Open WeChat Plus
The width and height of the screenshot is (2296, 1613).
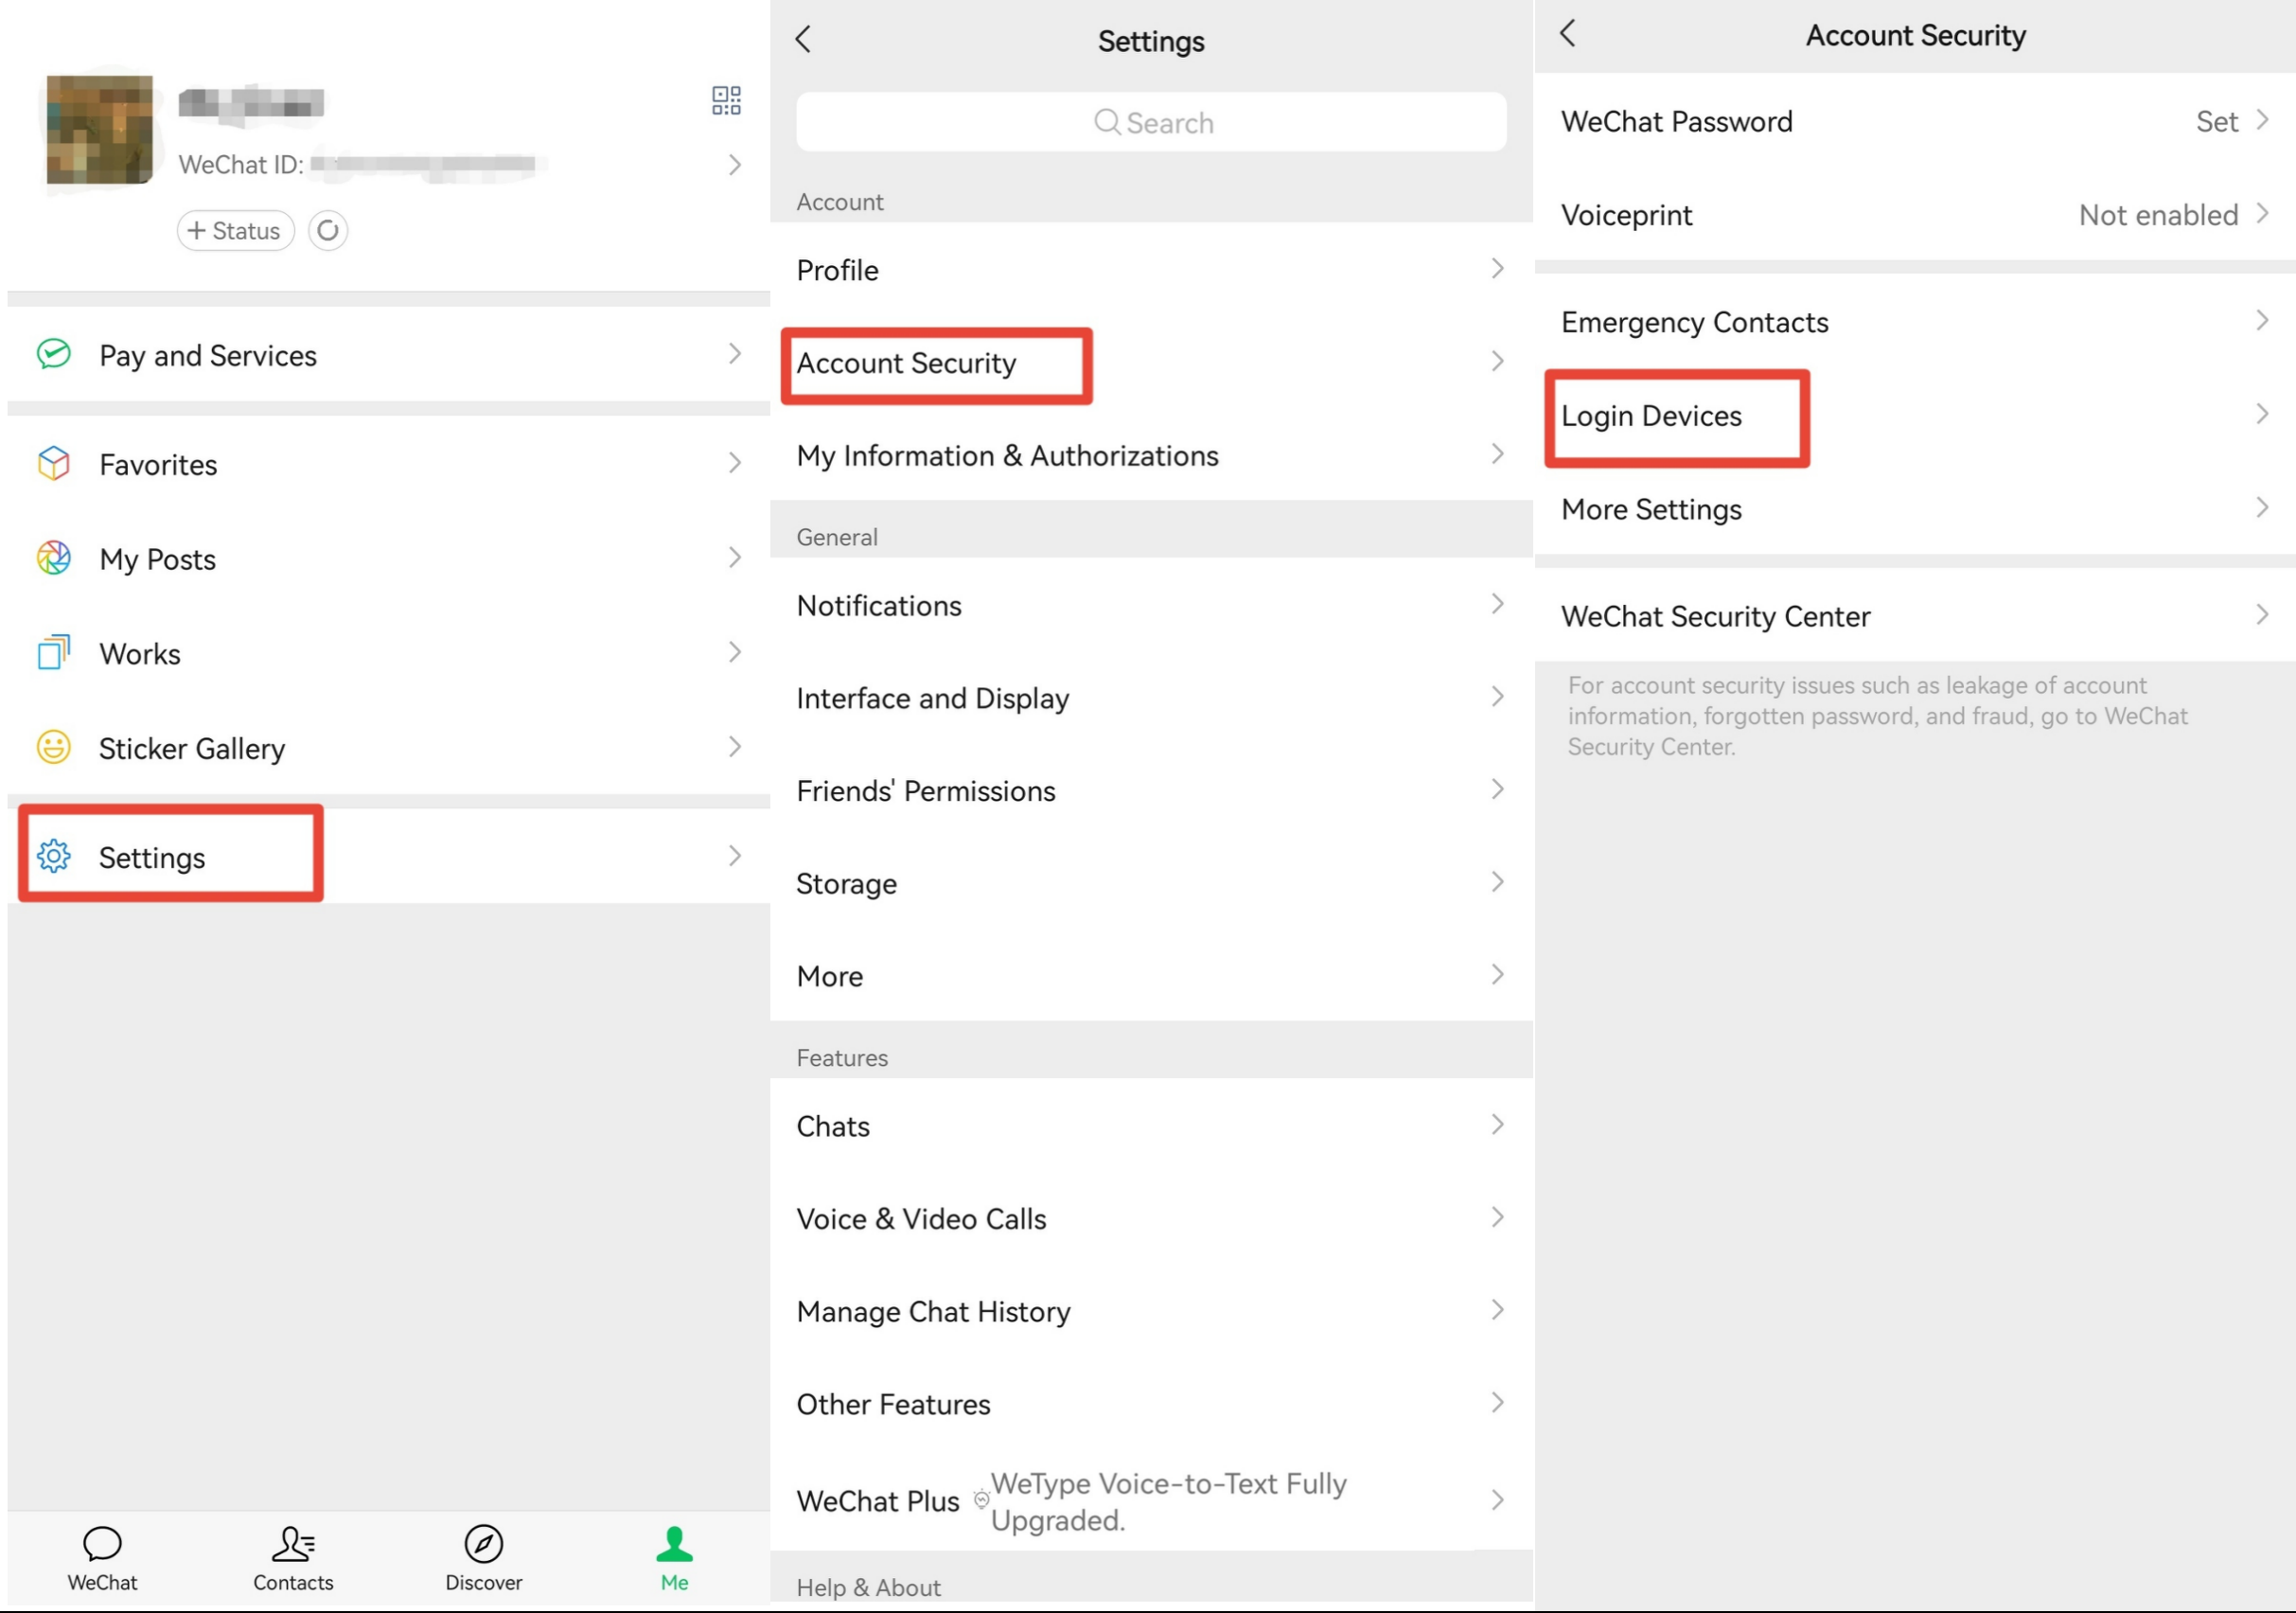click(1151, 1501)
